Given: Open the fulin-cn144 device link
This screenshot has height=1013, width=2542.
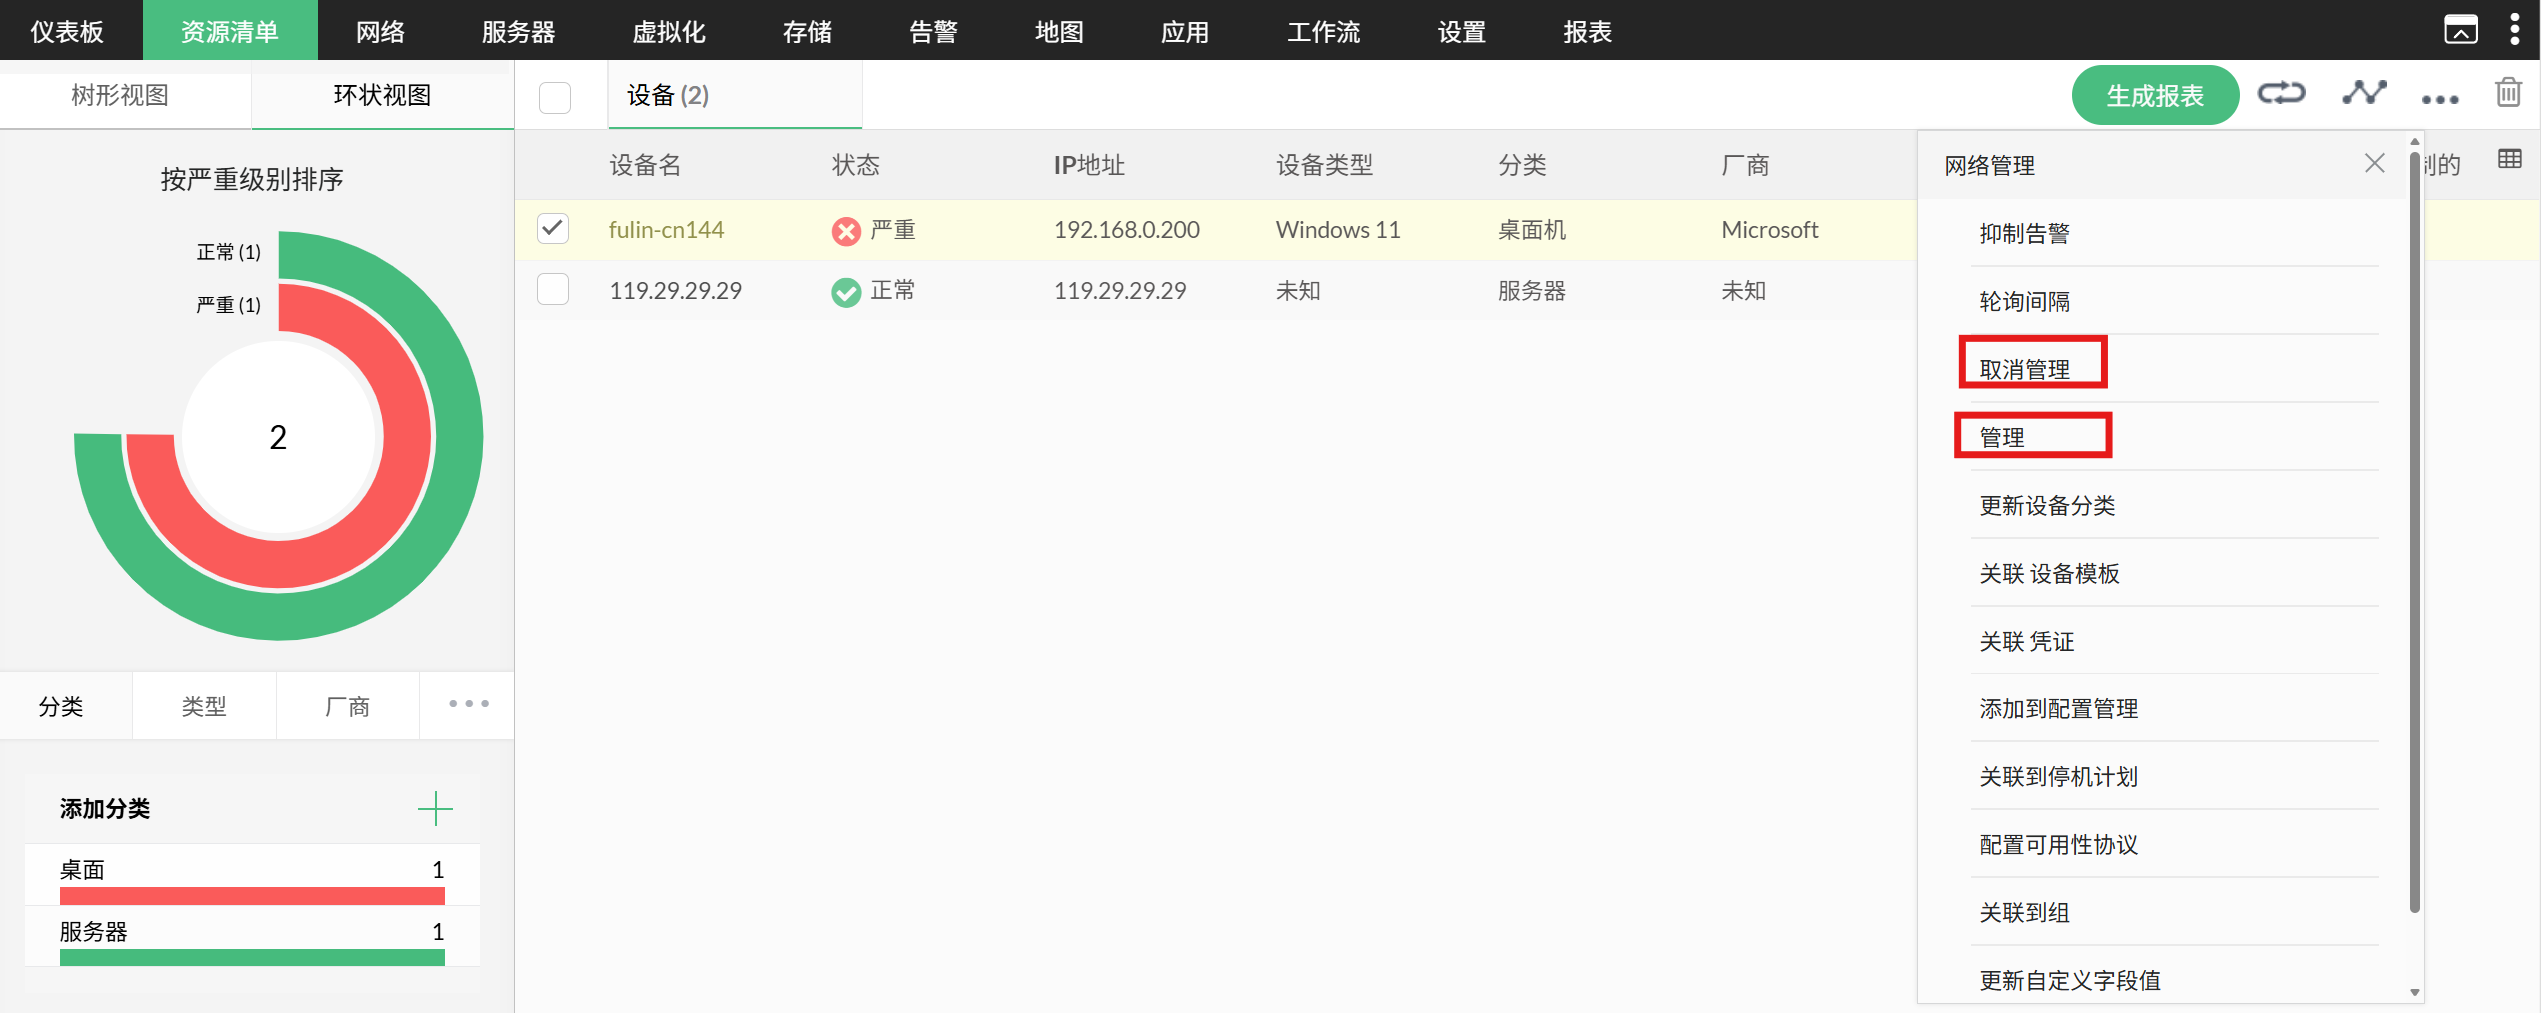Looking at the screenshot, I should pos(666,229).
